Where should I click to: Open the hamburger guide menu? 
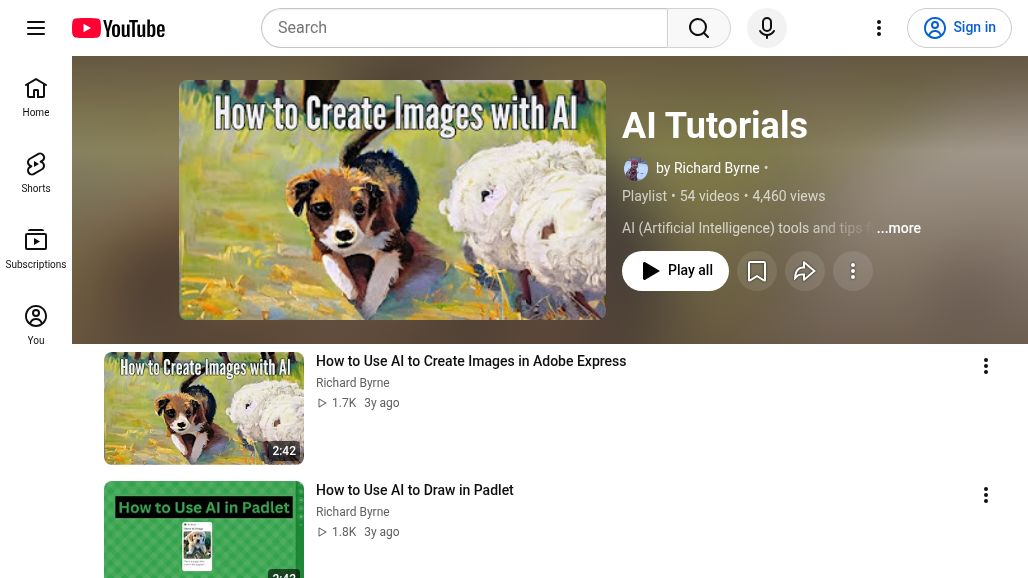(x=36, y=28)
